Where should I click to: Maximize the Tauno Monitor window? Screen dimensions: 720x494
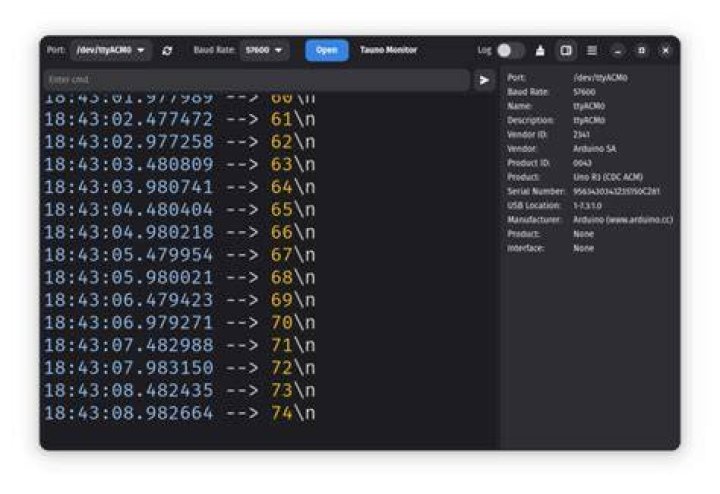coord(641,51)
